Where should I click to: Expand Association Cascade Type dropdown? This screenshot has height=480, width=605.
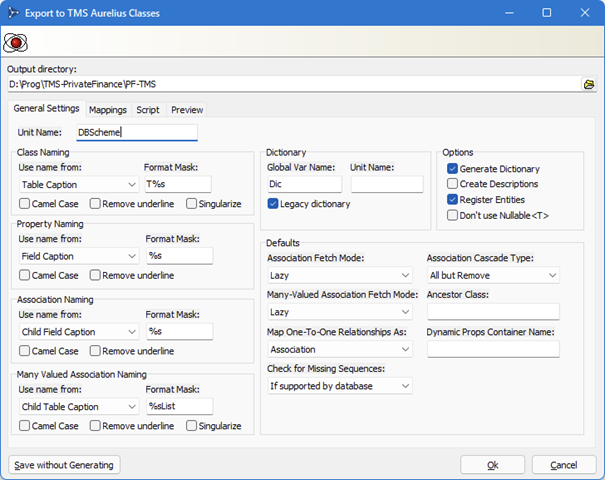tap(493, 275)
